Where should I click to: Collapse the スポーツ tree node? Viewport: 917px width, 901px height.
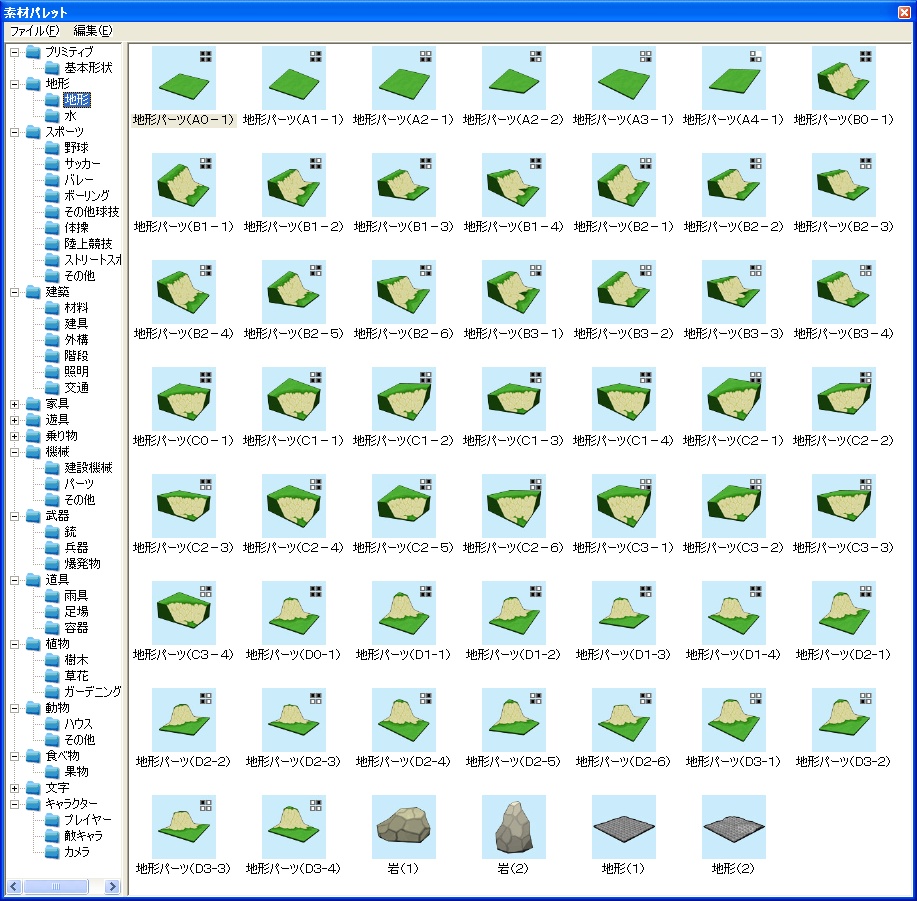(x=15, y=132)
